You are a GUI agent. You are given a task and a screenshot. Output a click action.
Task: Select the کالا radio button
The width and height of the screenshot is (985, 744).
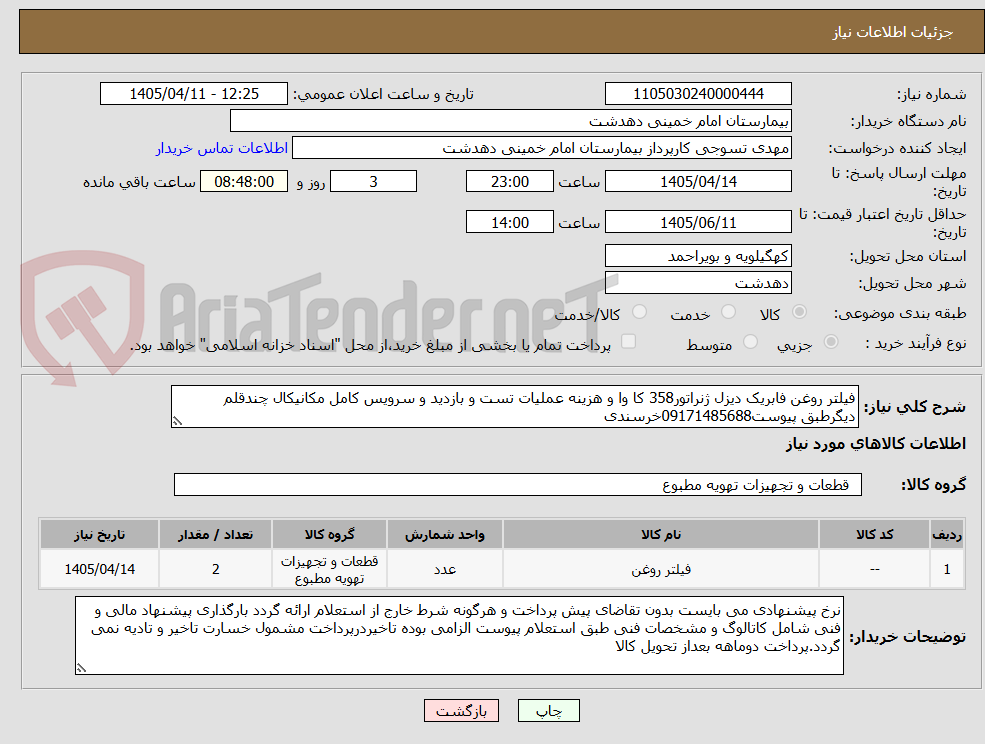click(800, 312)
